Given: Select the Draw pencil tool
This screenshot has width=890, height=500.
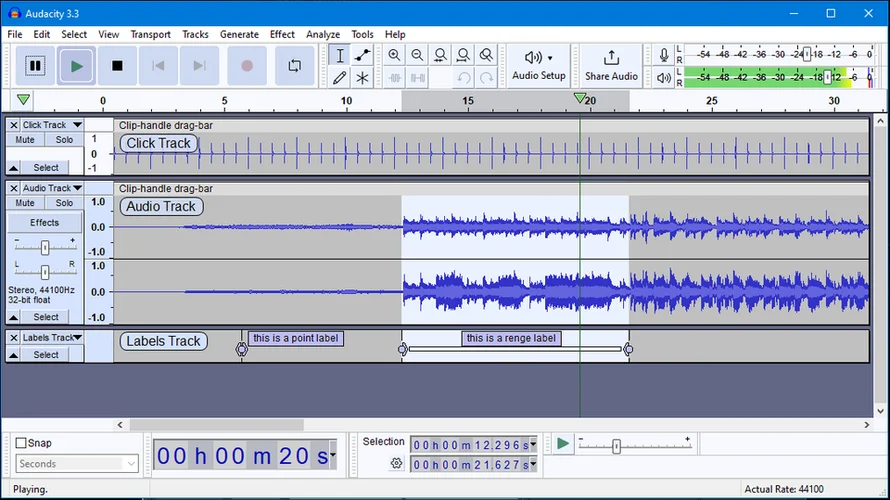Looking at the screenshot, I should point(340,78).
